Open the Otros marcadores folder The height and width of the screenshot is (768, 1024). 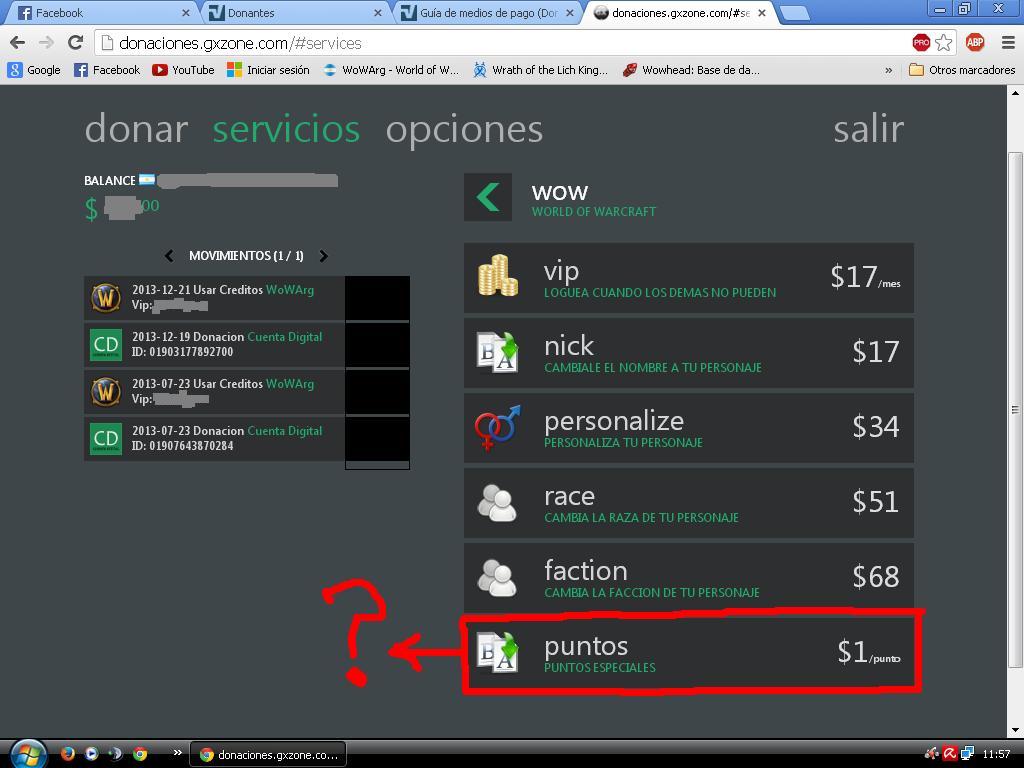coord(962,70)
